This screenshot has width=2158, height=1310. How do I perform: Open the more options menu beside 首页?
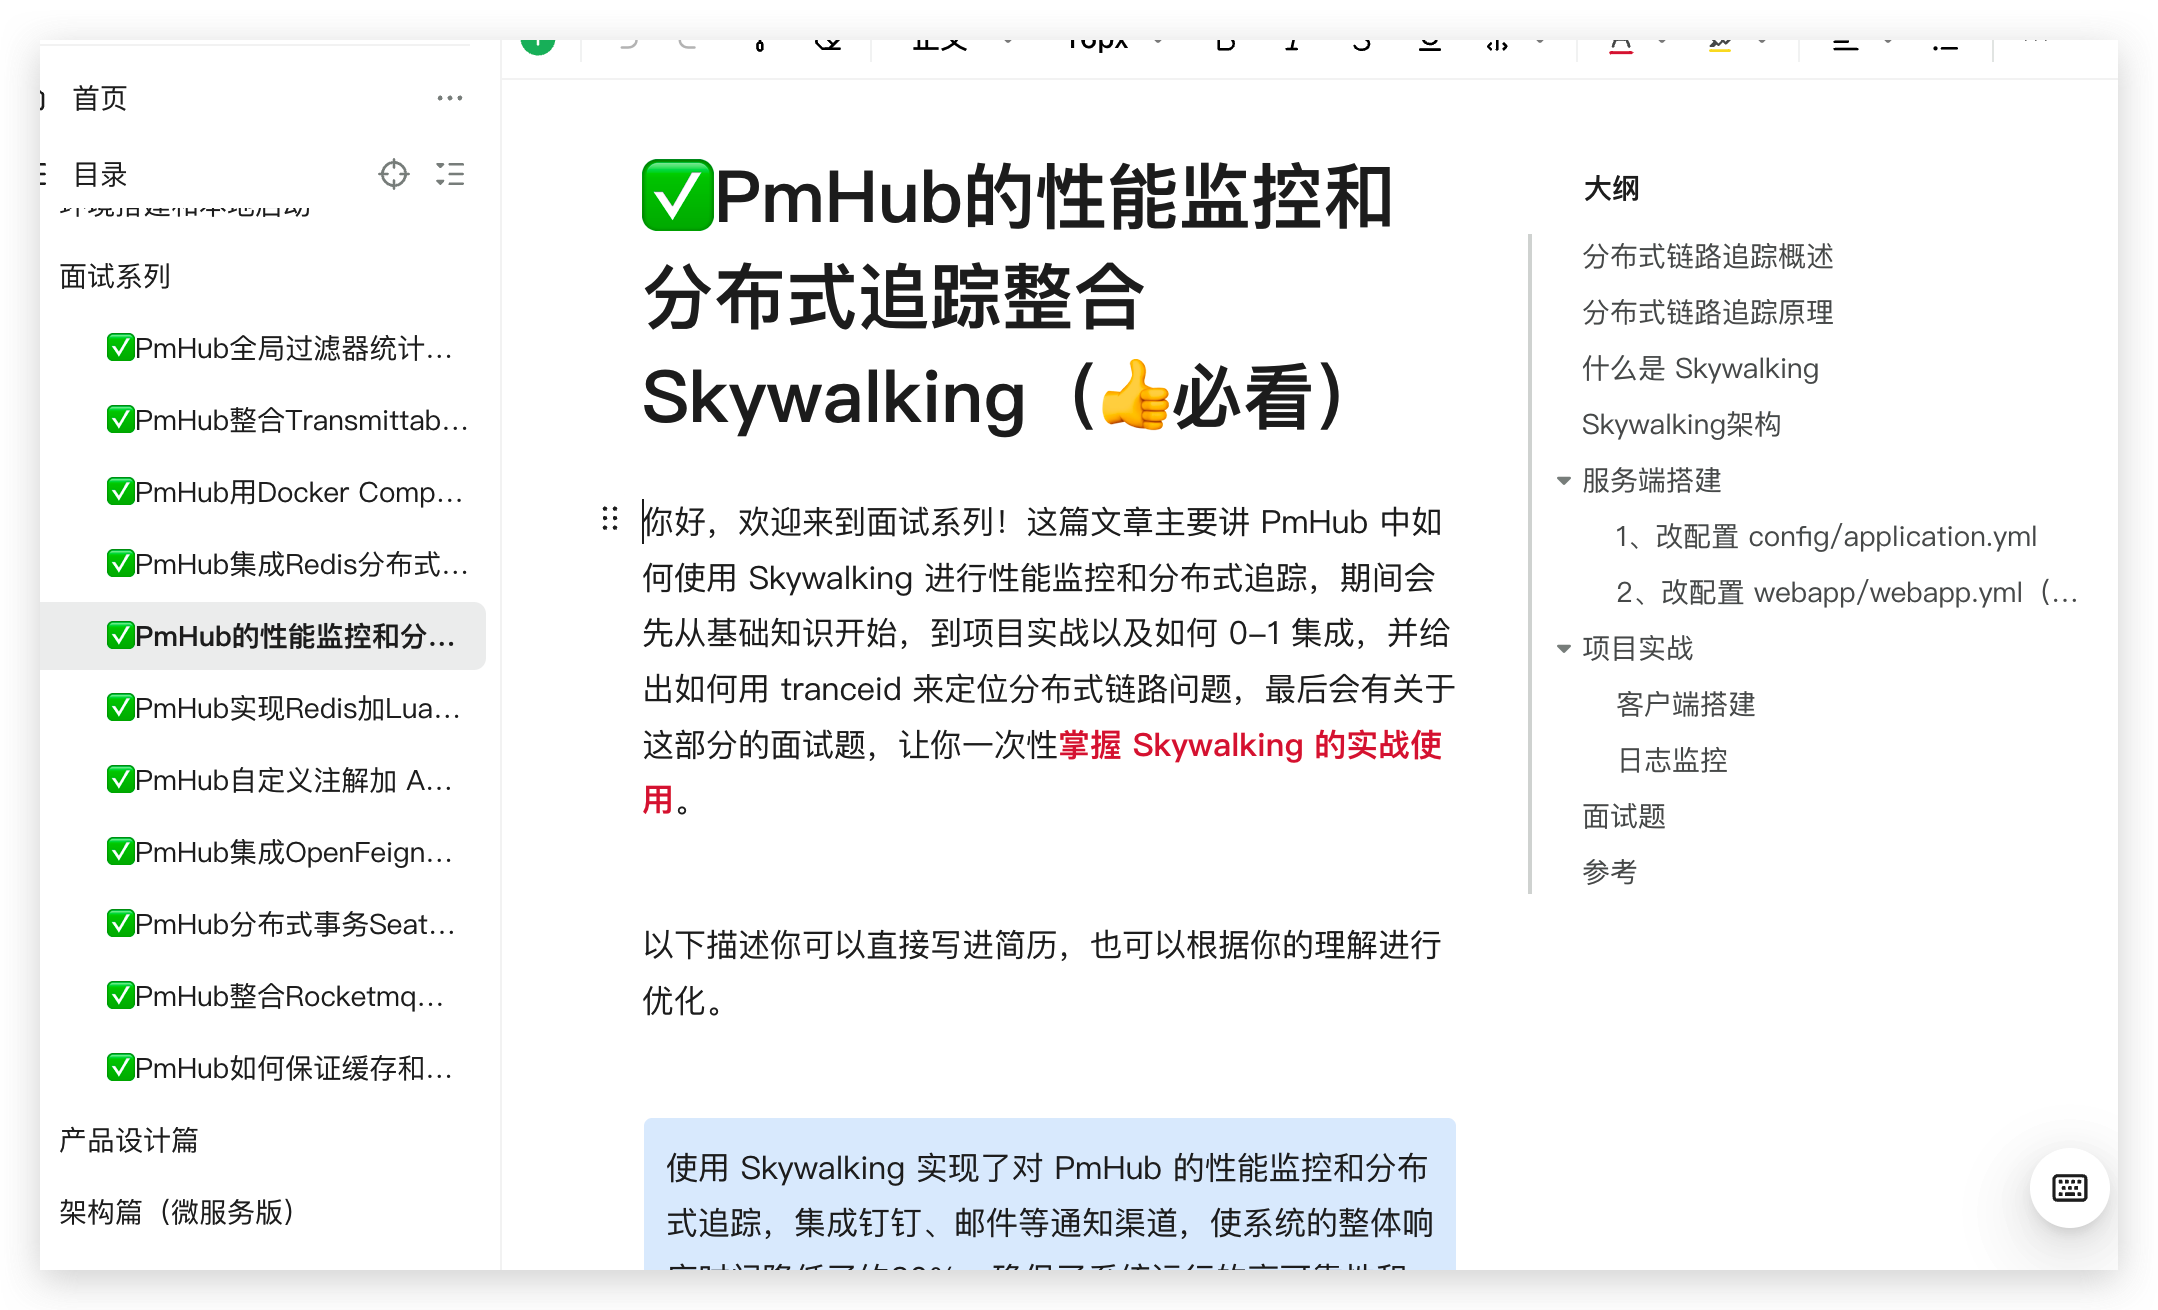450,98
